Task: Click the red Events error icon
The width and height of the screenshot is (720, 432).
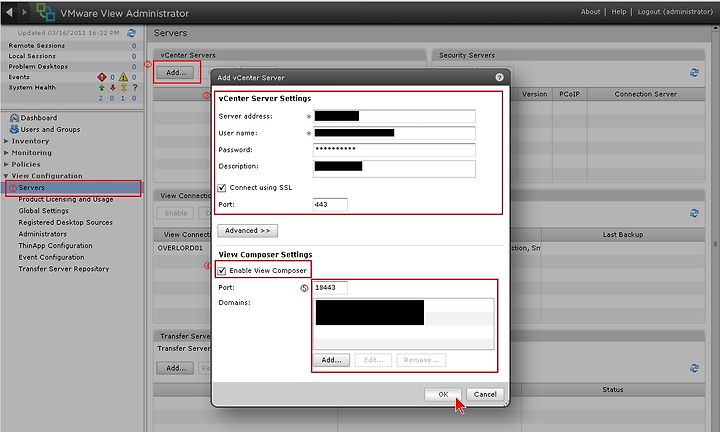Action: click(x=101, y=77)
